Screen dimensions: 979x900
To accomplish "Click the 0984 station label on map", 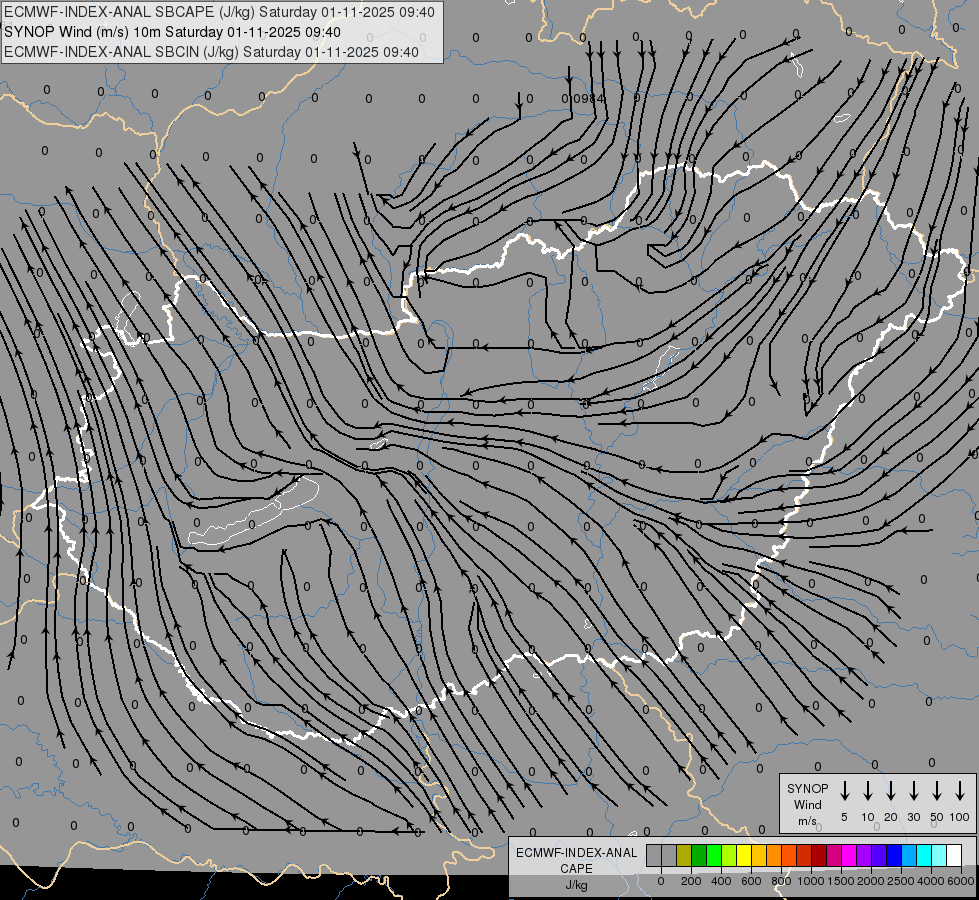I will point(589,99).
